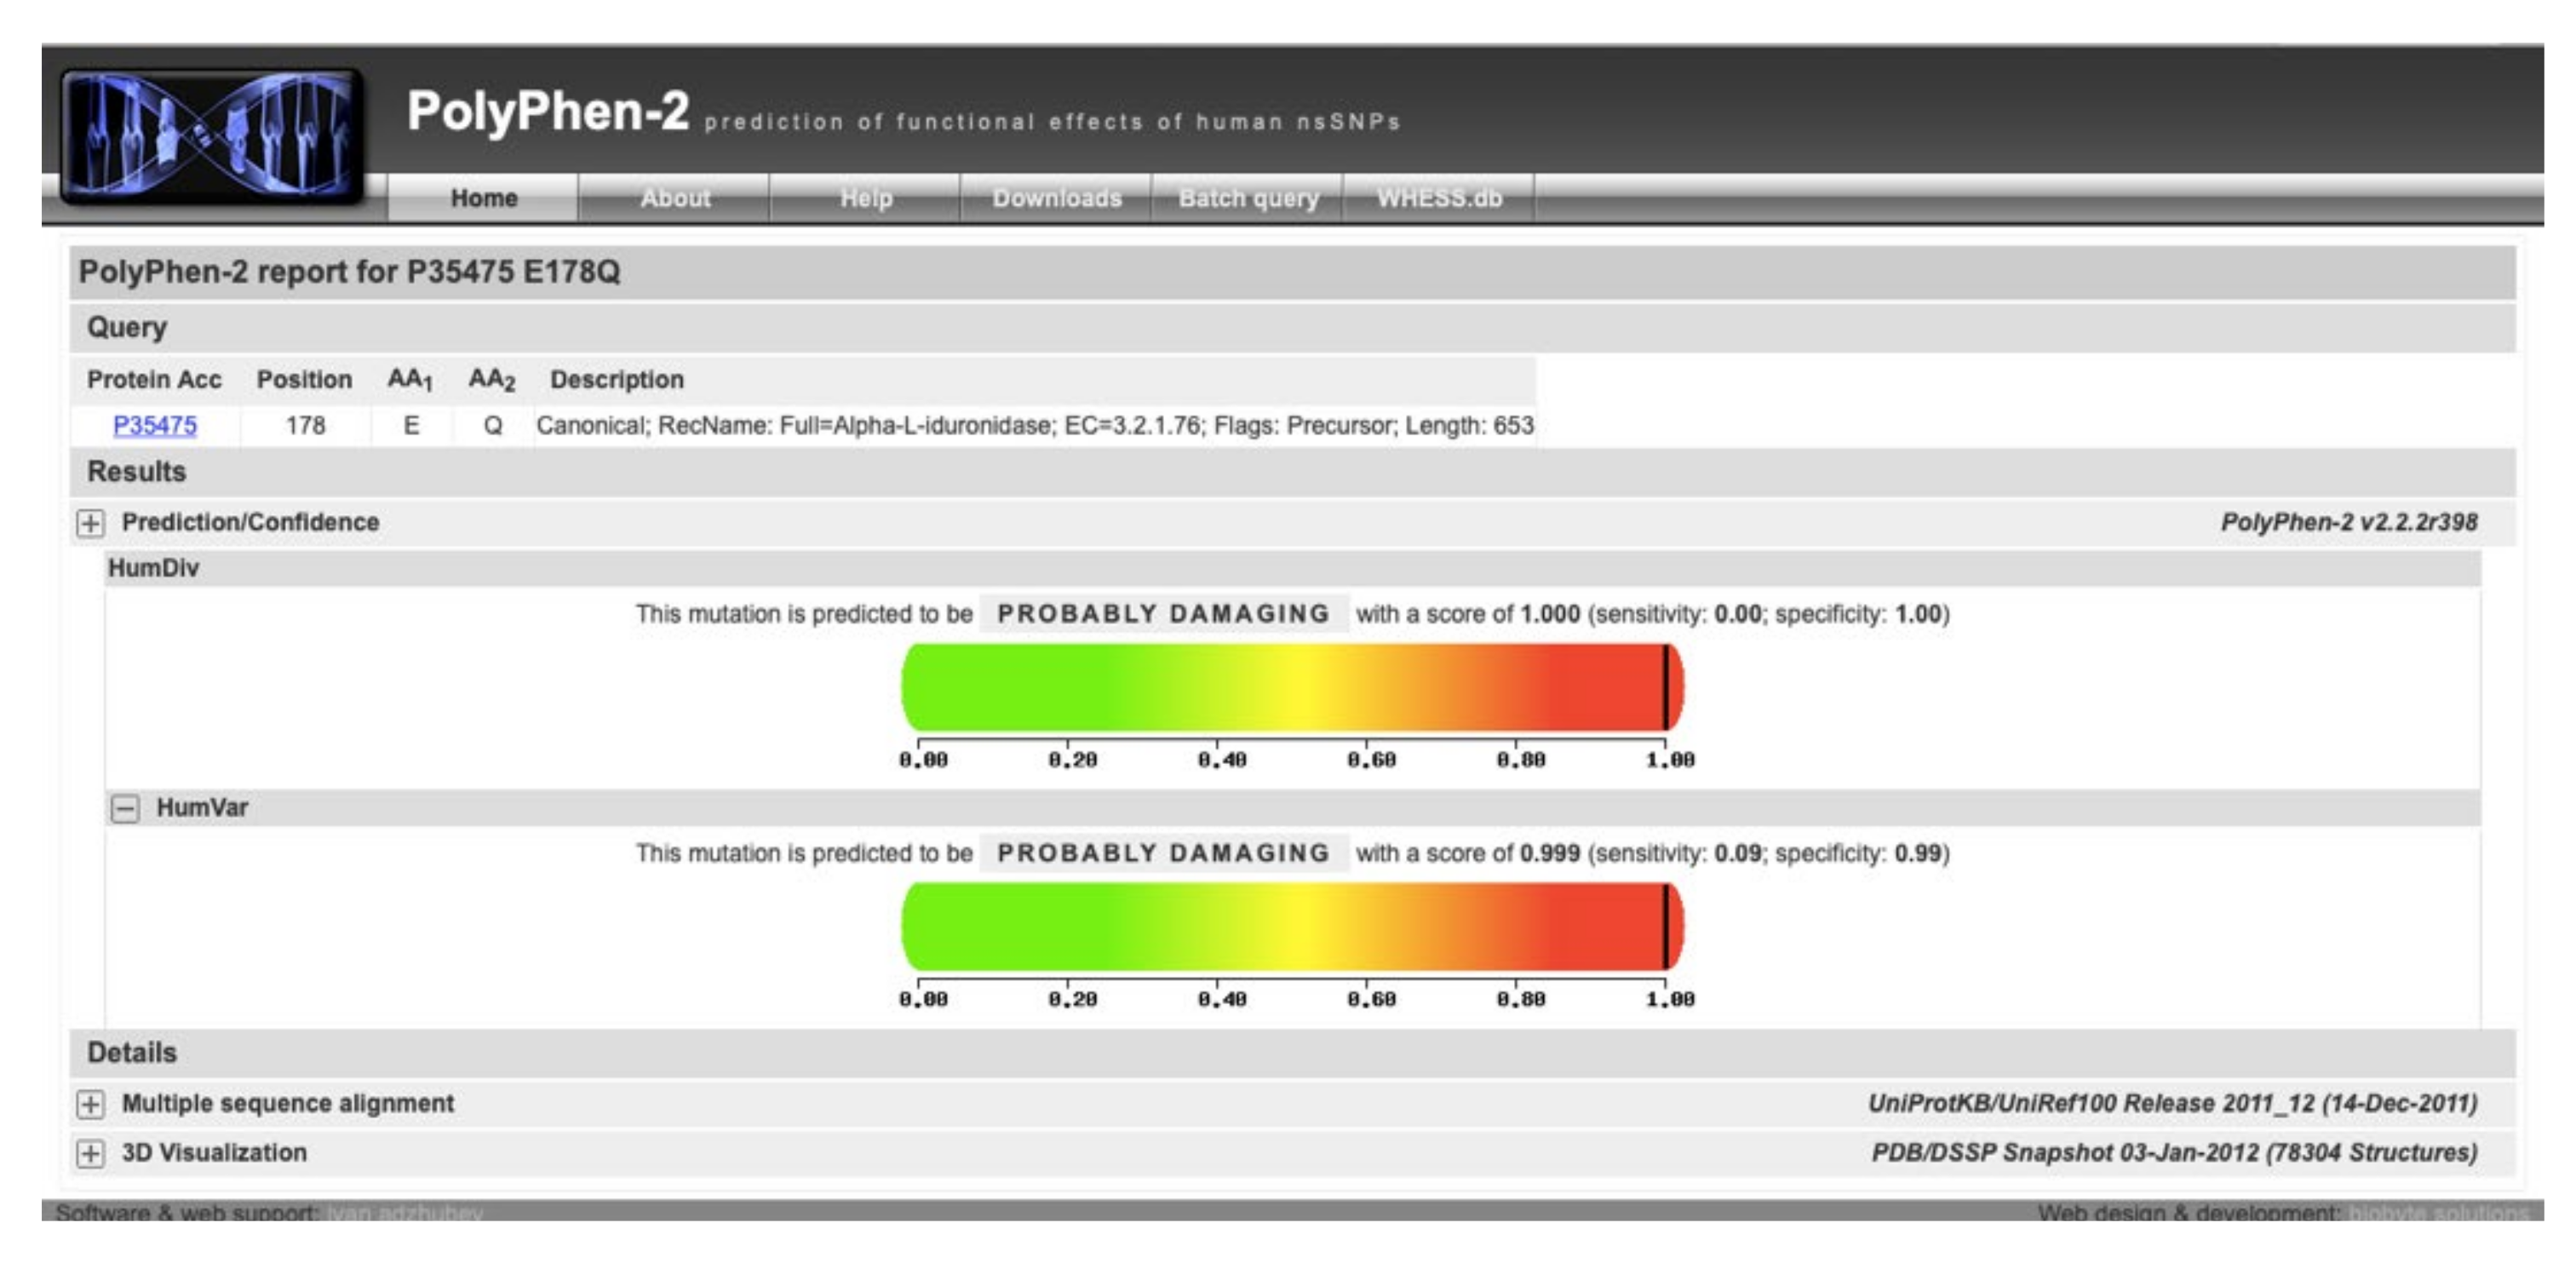Open the Home tab
The width and height of the screenshot is (2576, 1263).
tap(483, 198)
